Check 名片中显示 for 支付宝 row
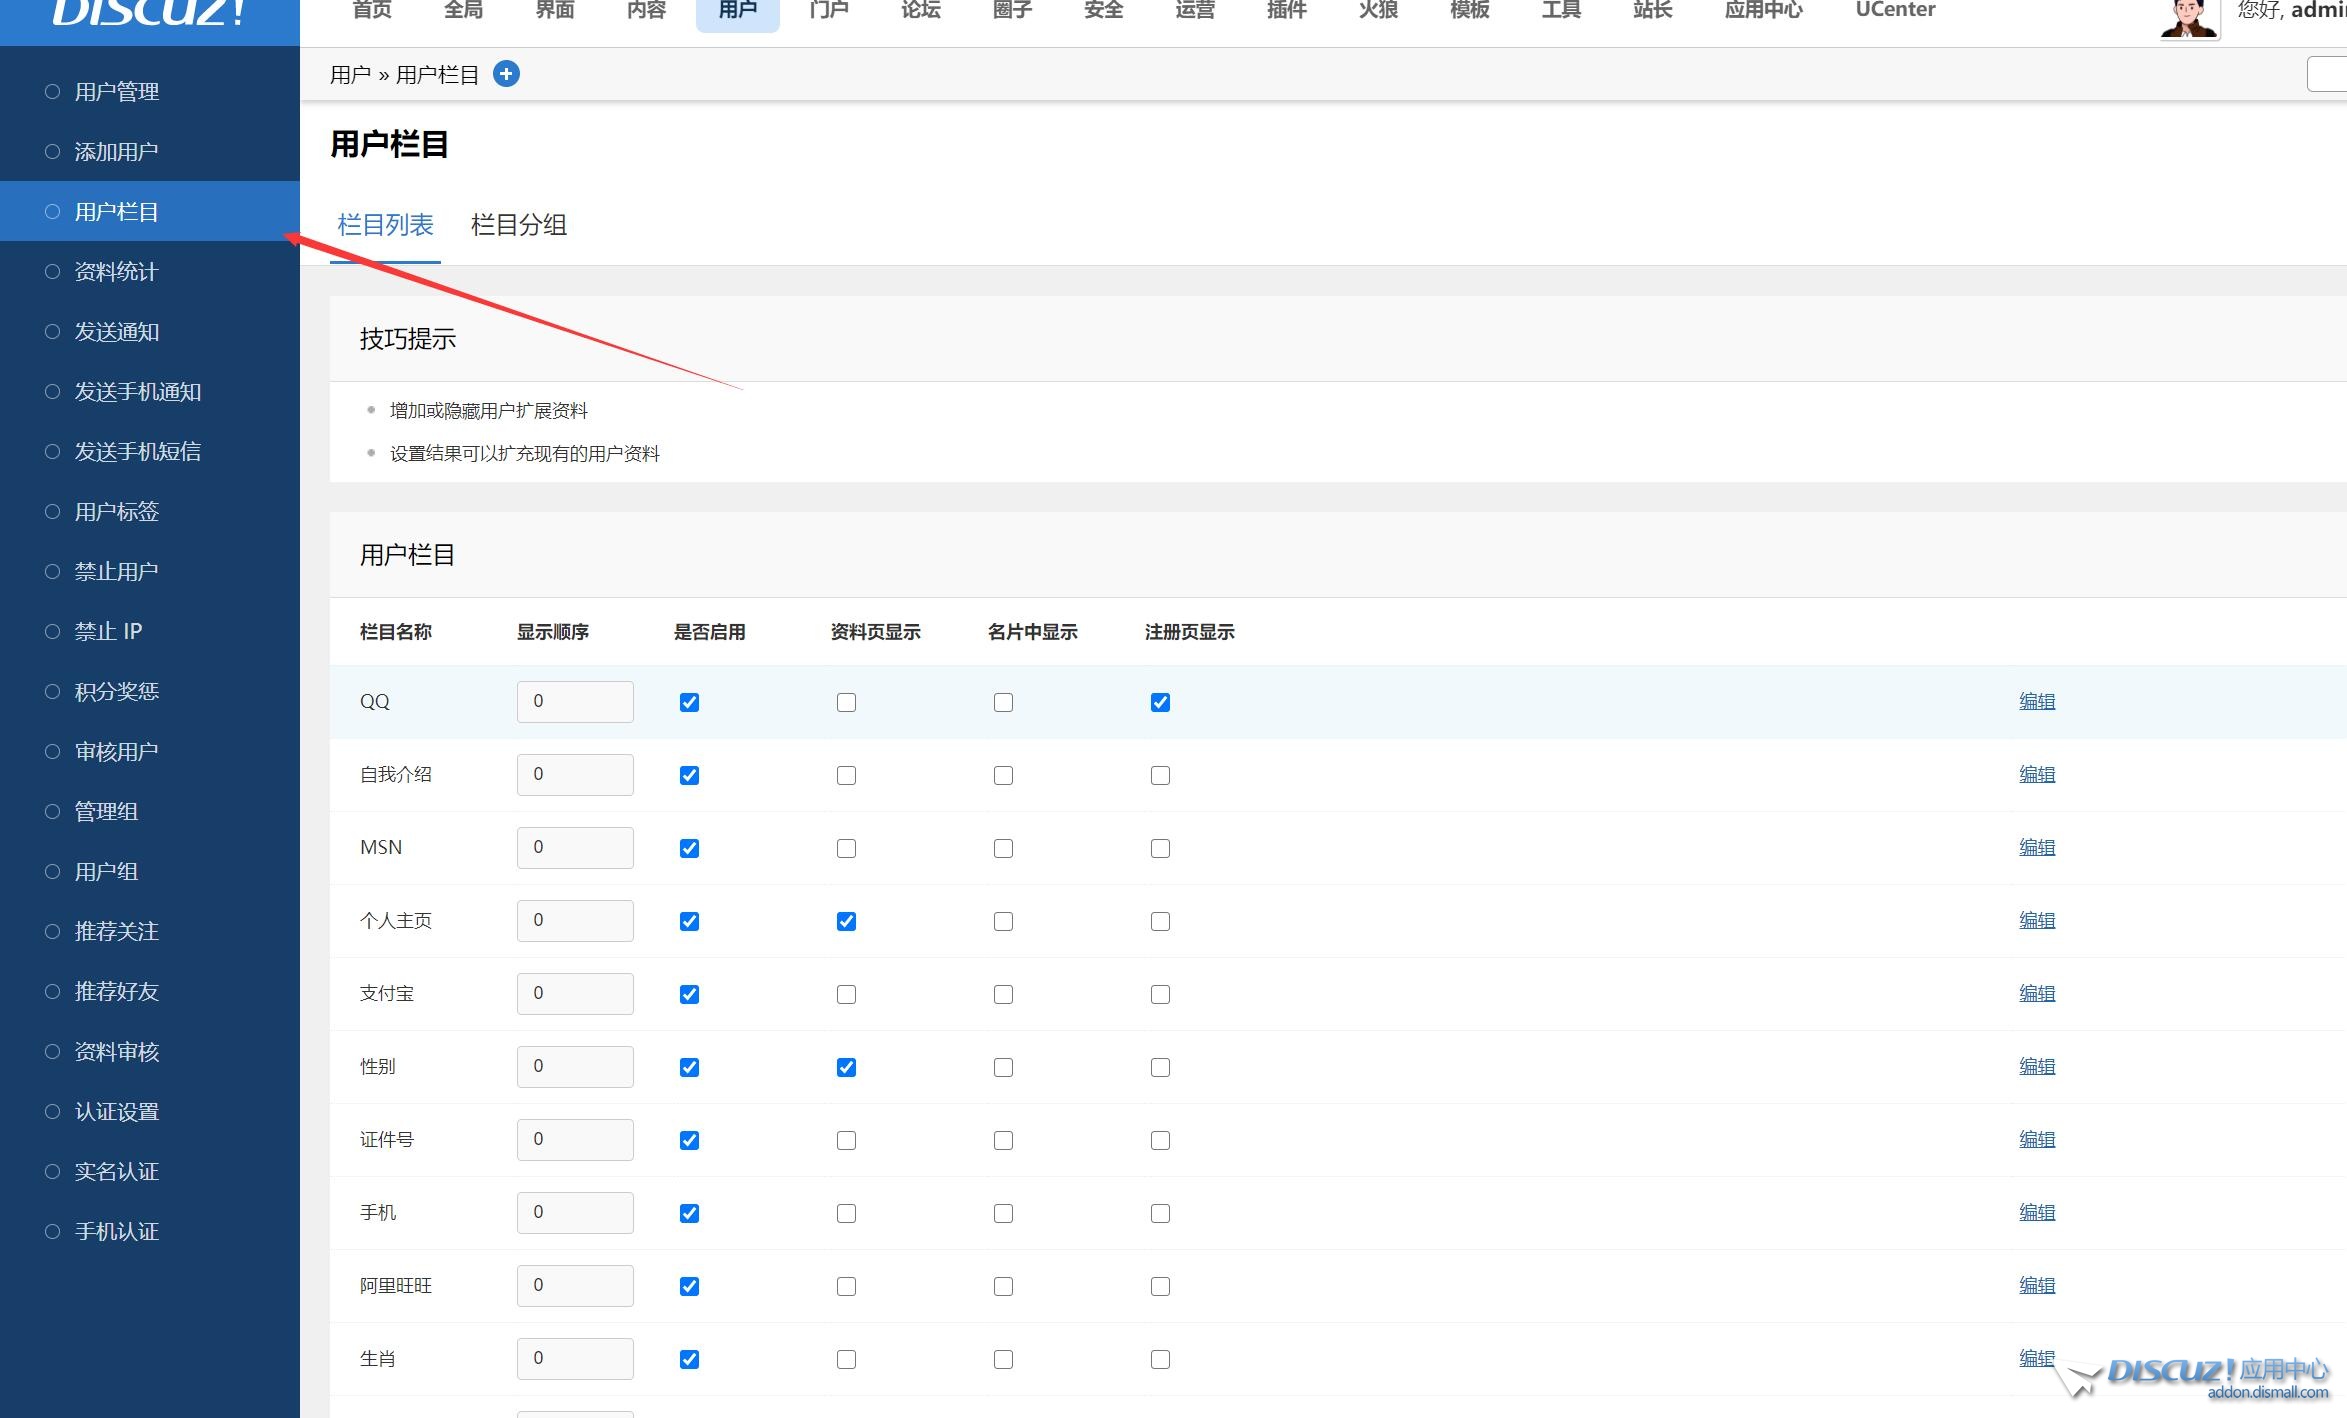 click(x=1003, y=994)
